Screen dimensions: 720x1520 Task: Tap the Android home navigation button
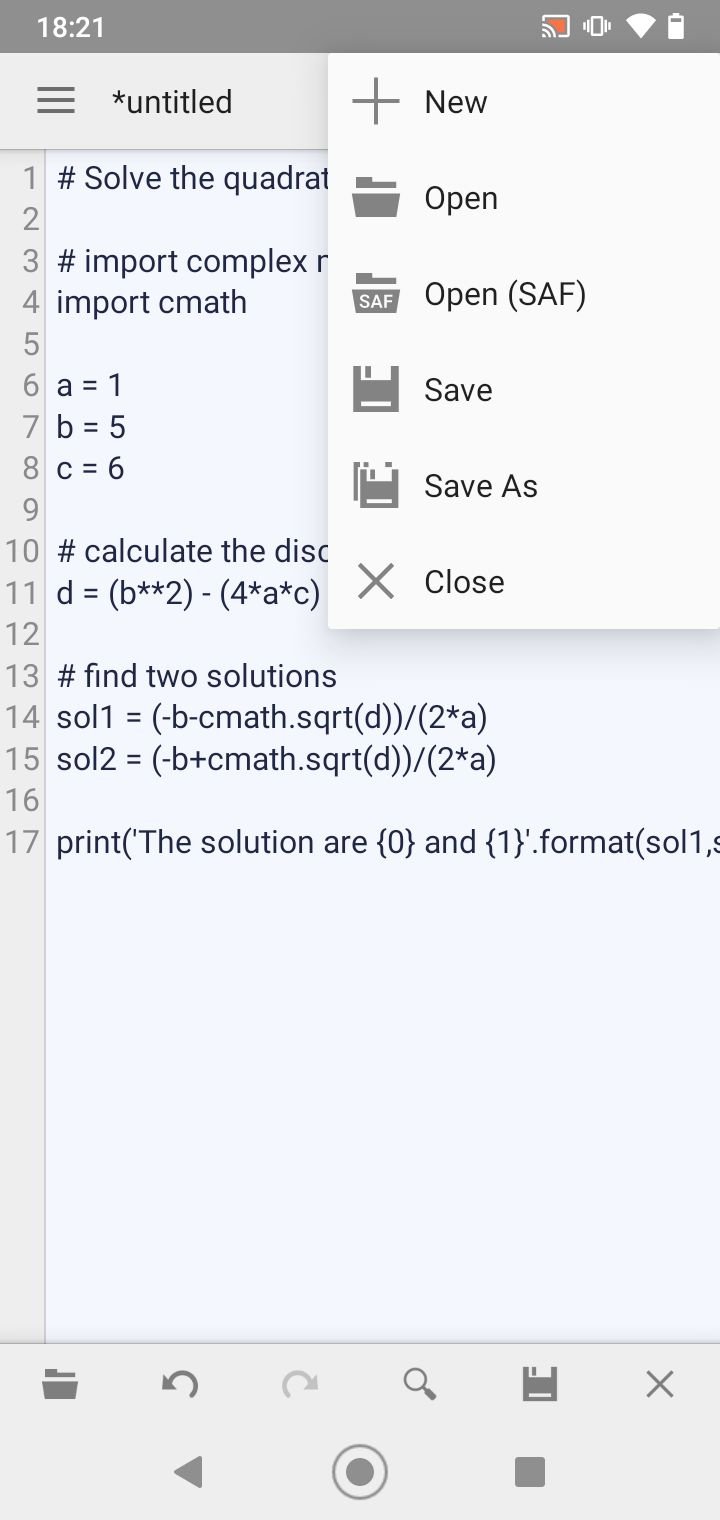(x=360, y=1472)
